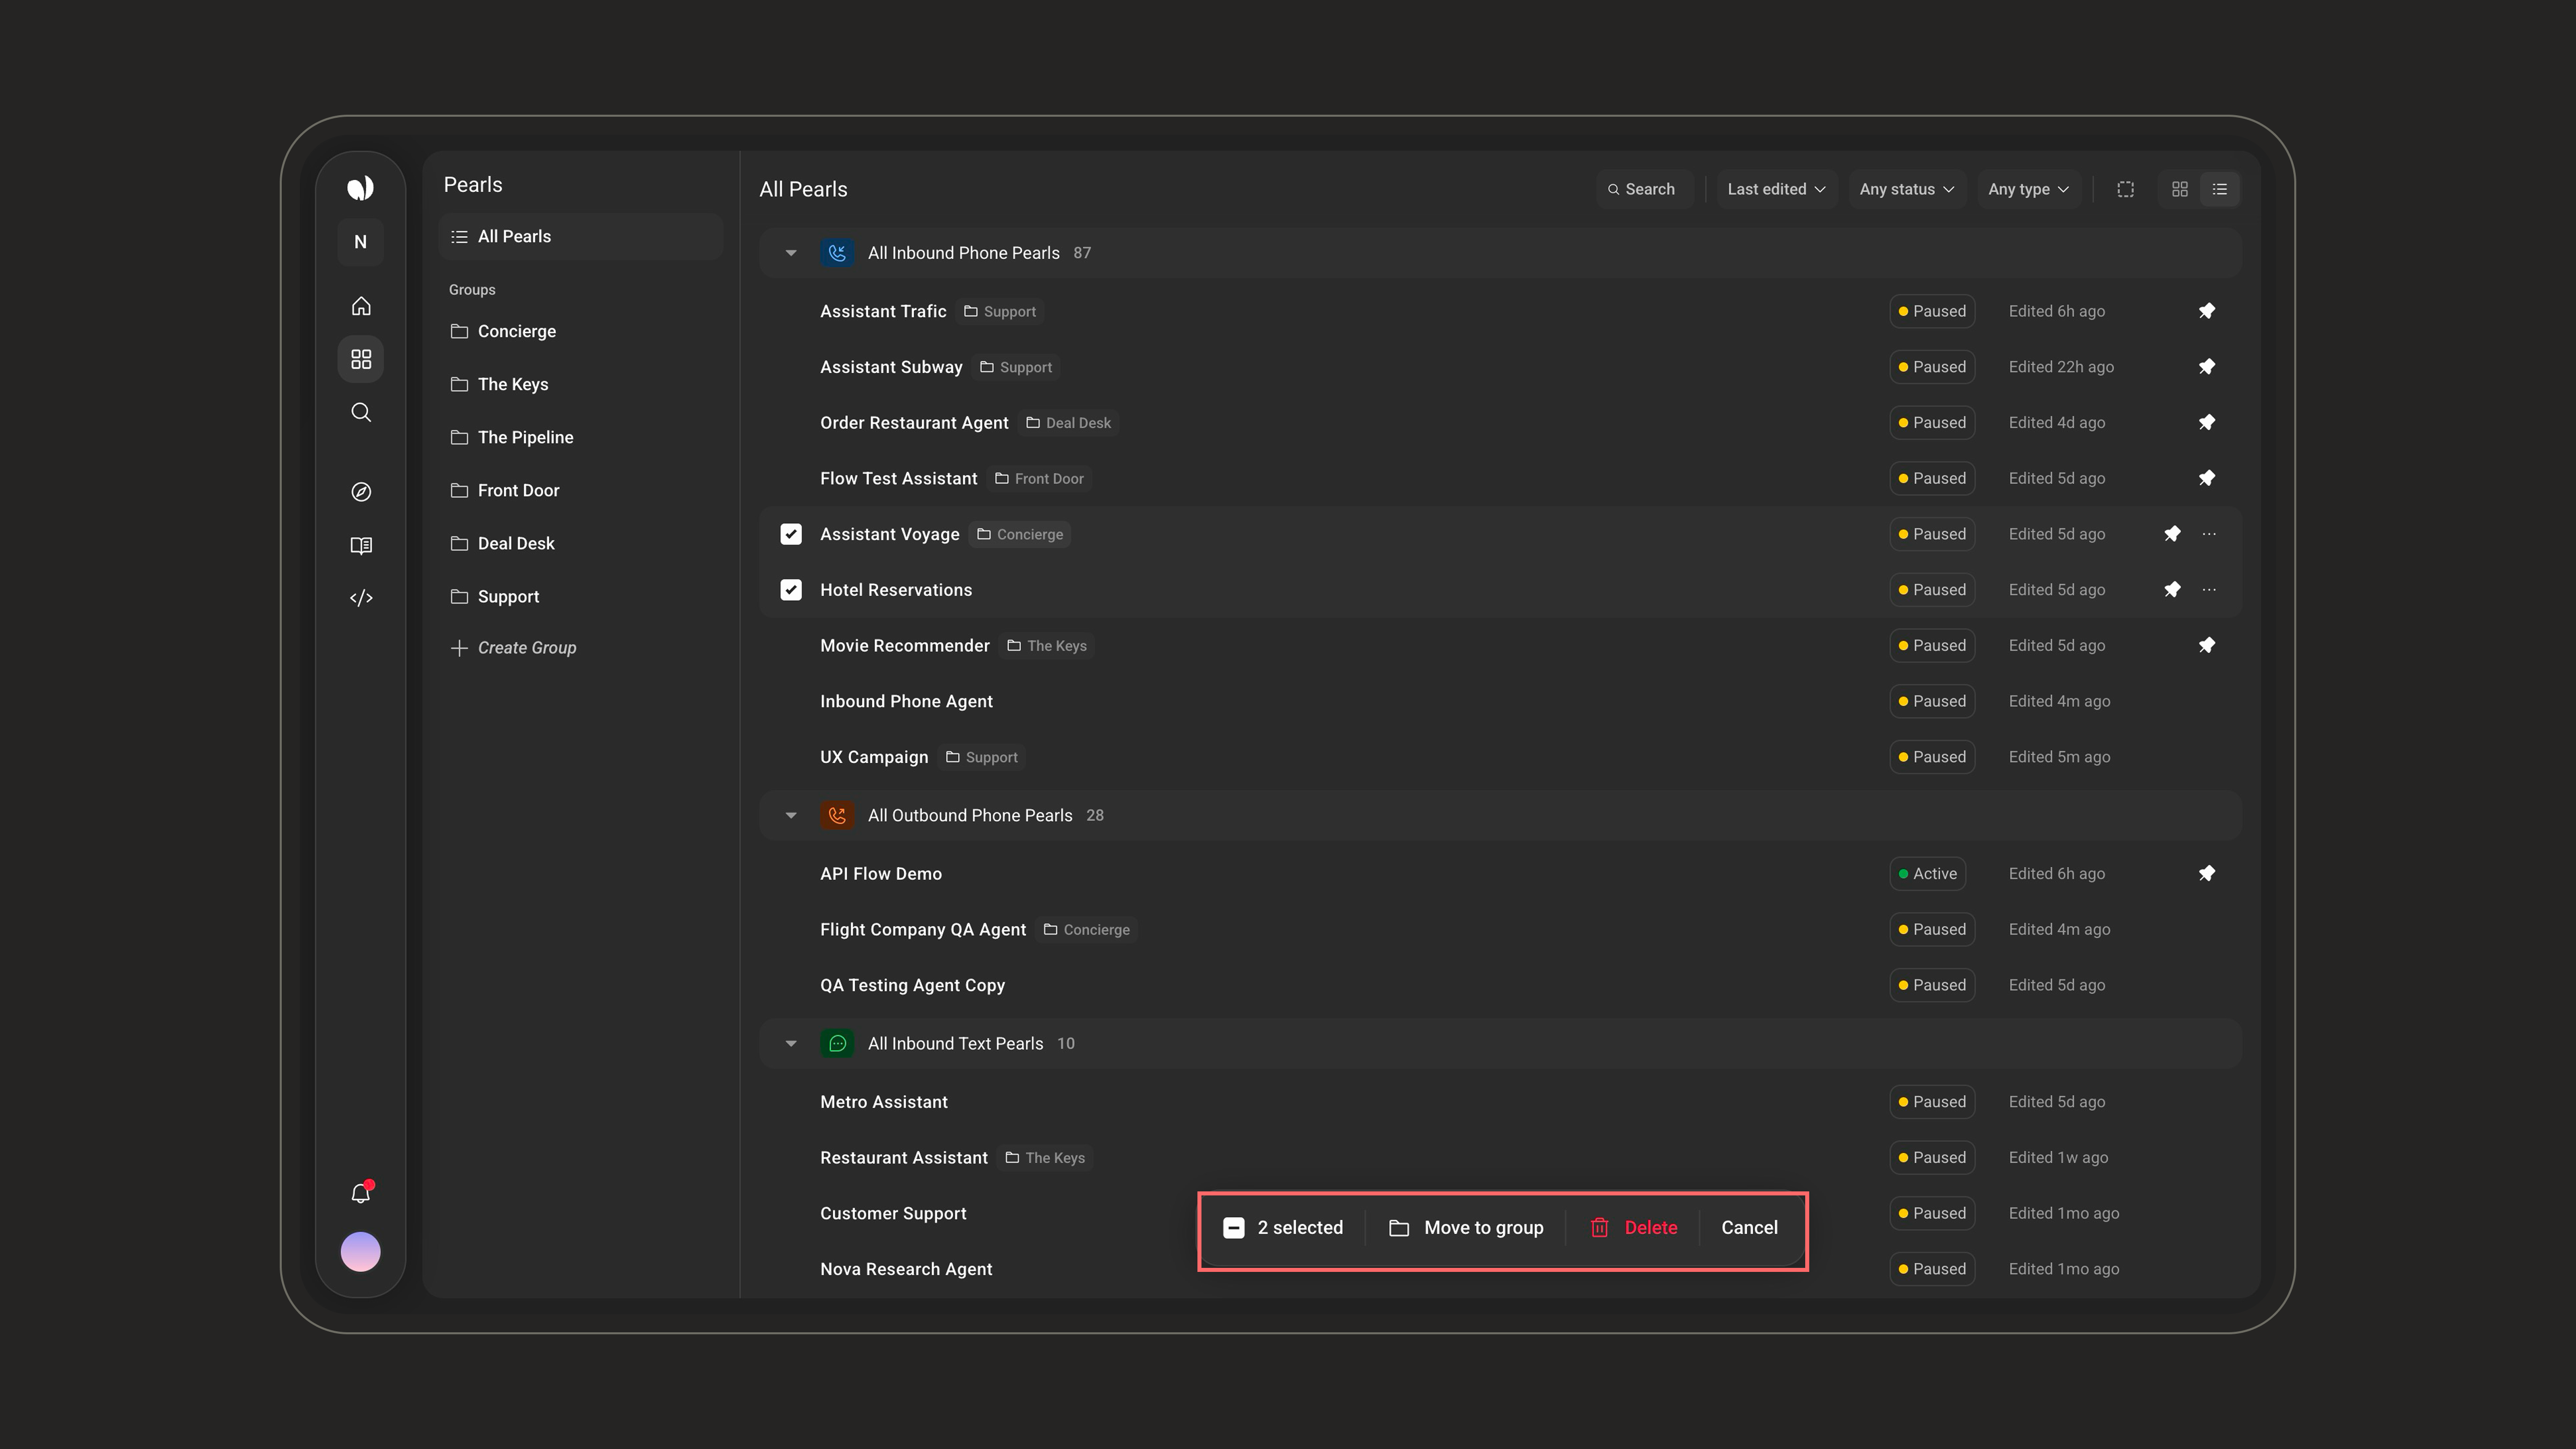
Task: Open the book documentation icon
Action: [361, 545]
